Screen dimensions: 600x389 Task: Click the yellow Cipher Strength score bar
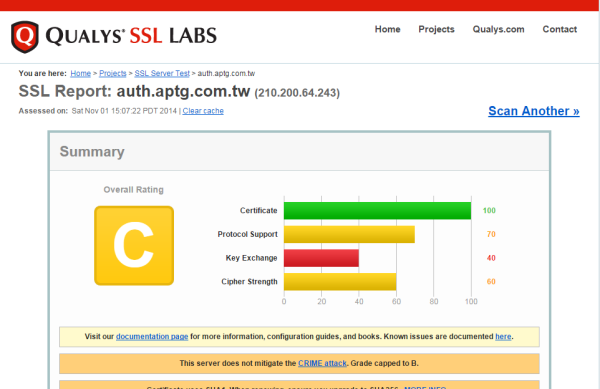(340, 282)
